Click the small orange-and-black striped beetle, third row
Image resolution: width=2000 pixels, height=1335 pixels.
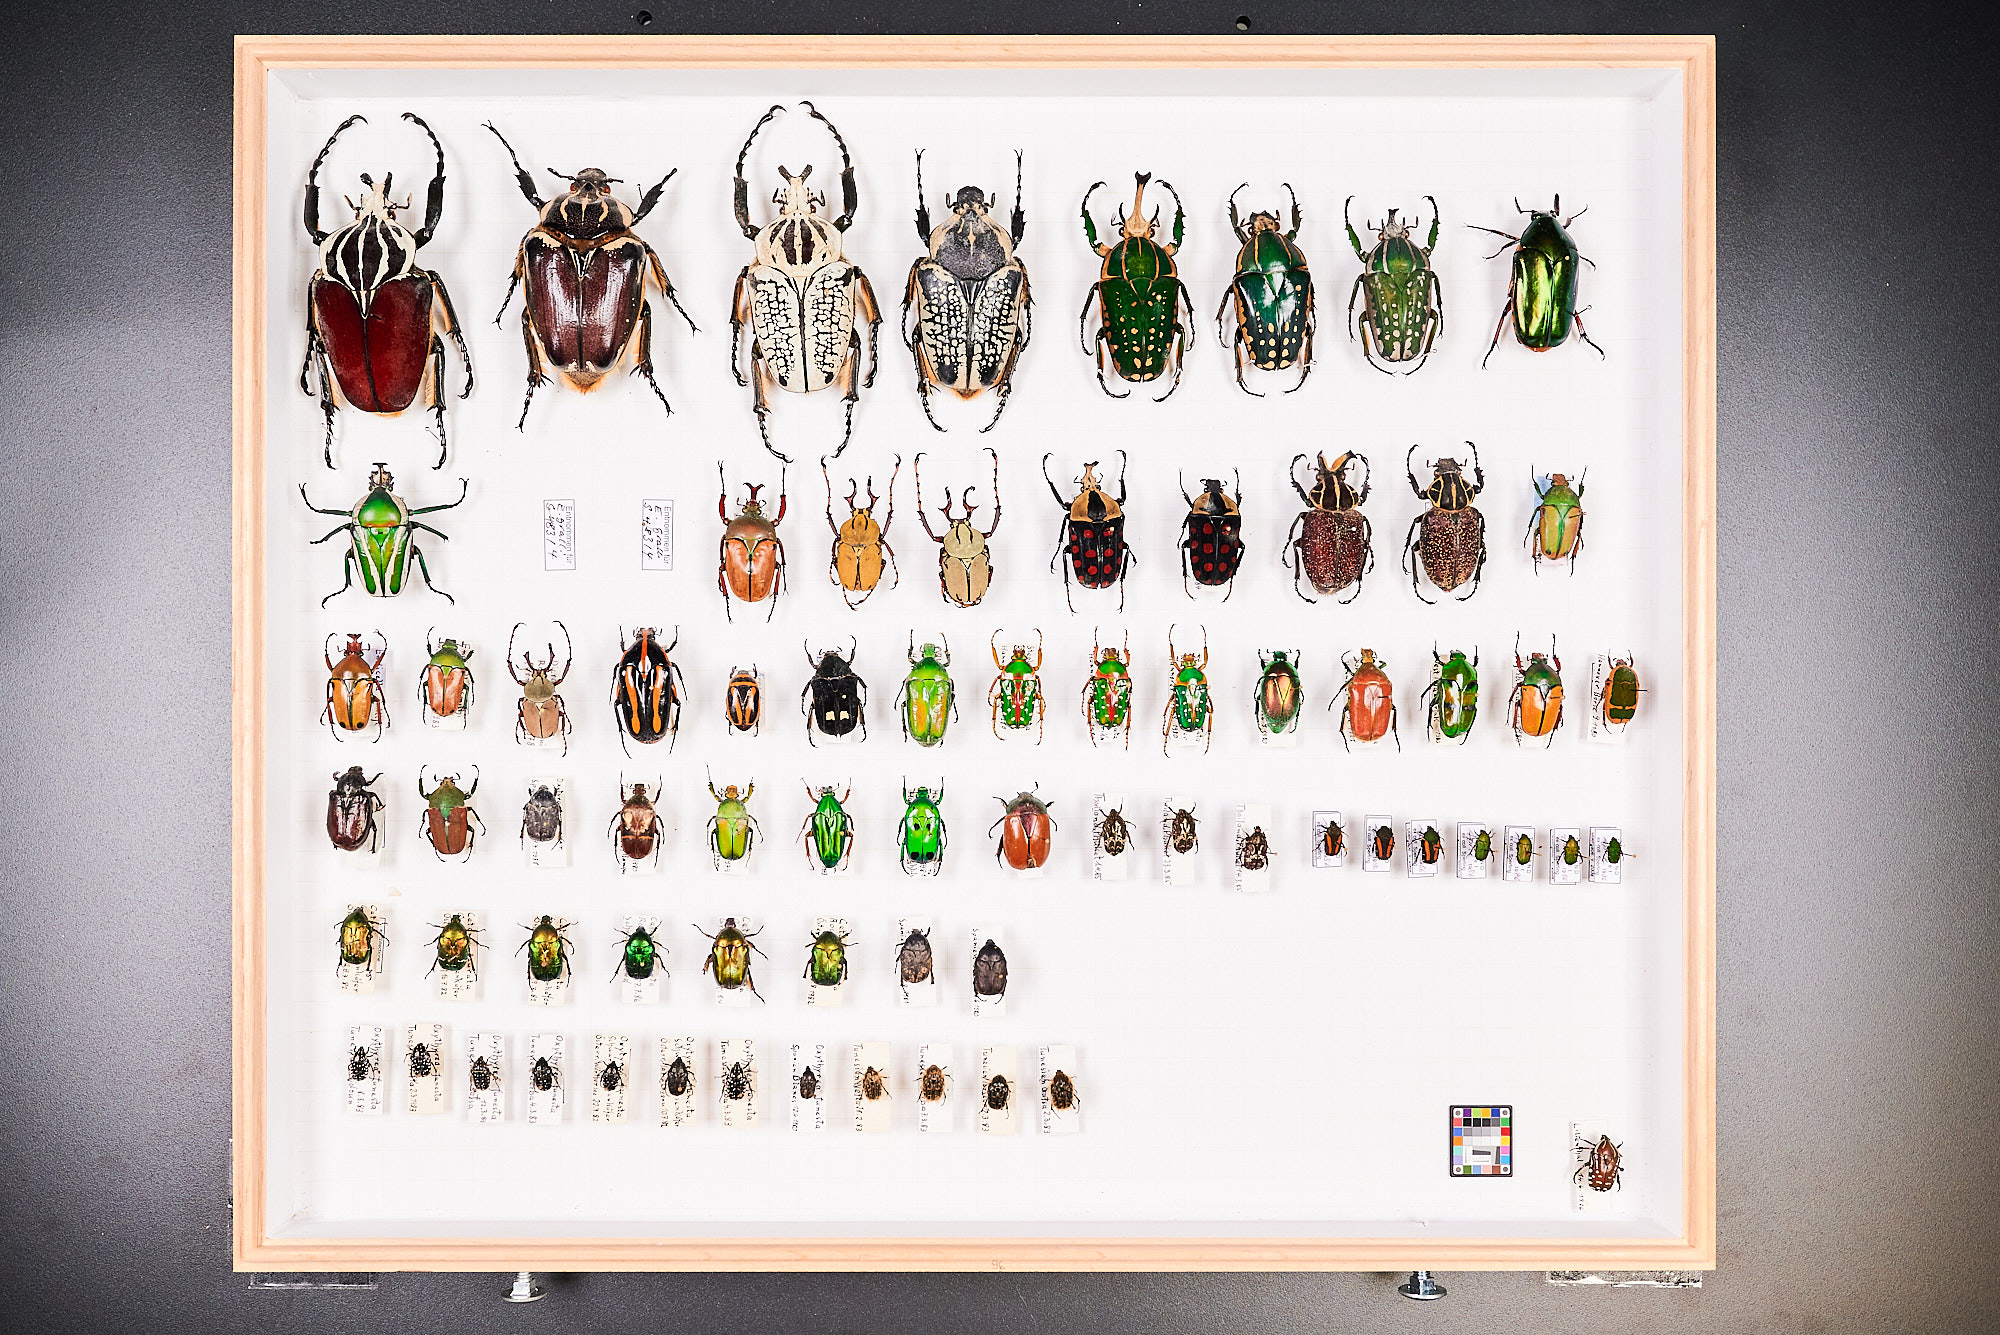tap(742, 700)
